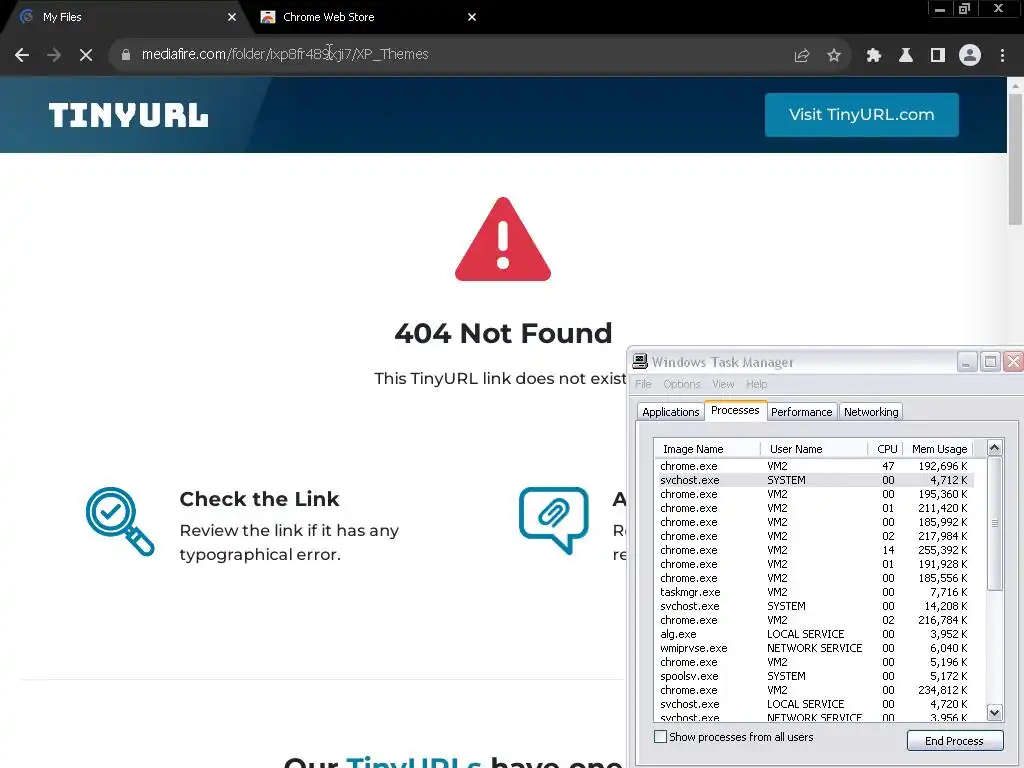Sort processes by Mem Usage column

(938, 449)
